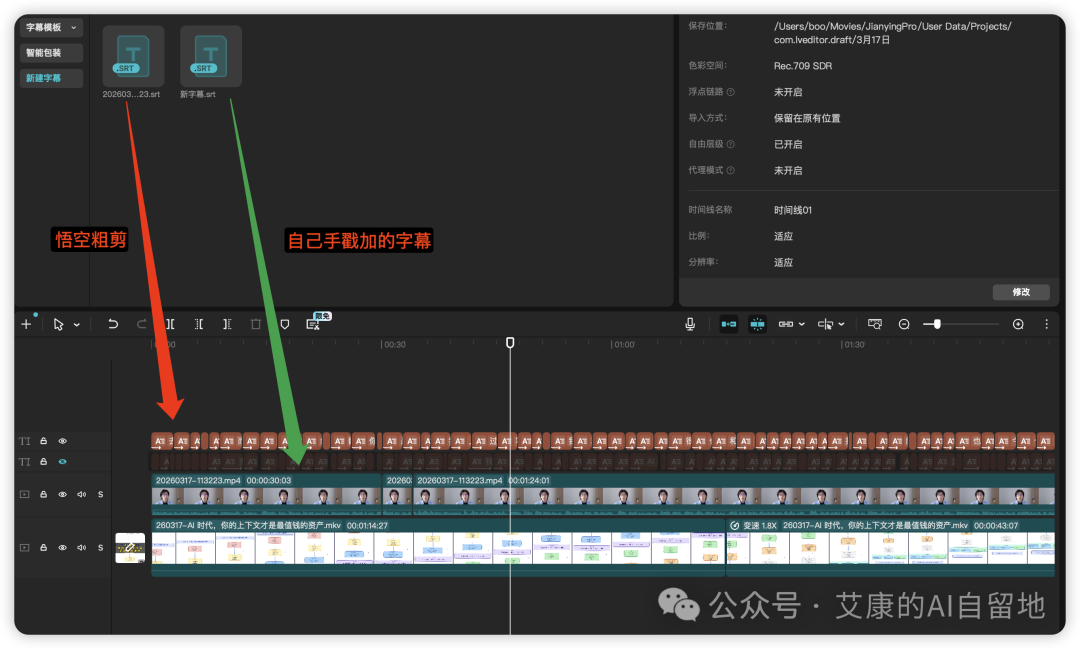Toggle the main track magnet button

[x=729, y=324]
